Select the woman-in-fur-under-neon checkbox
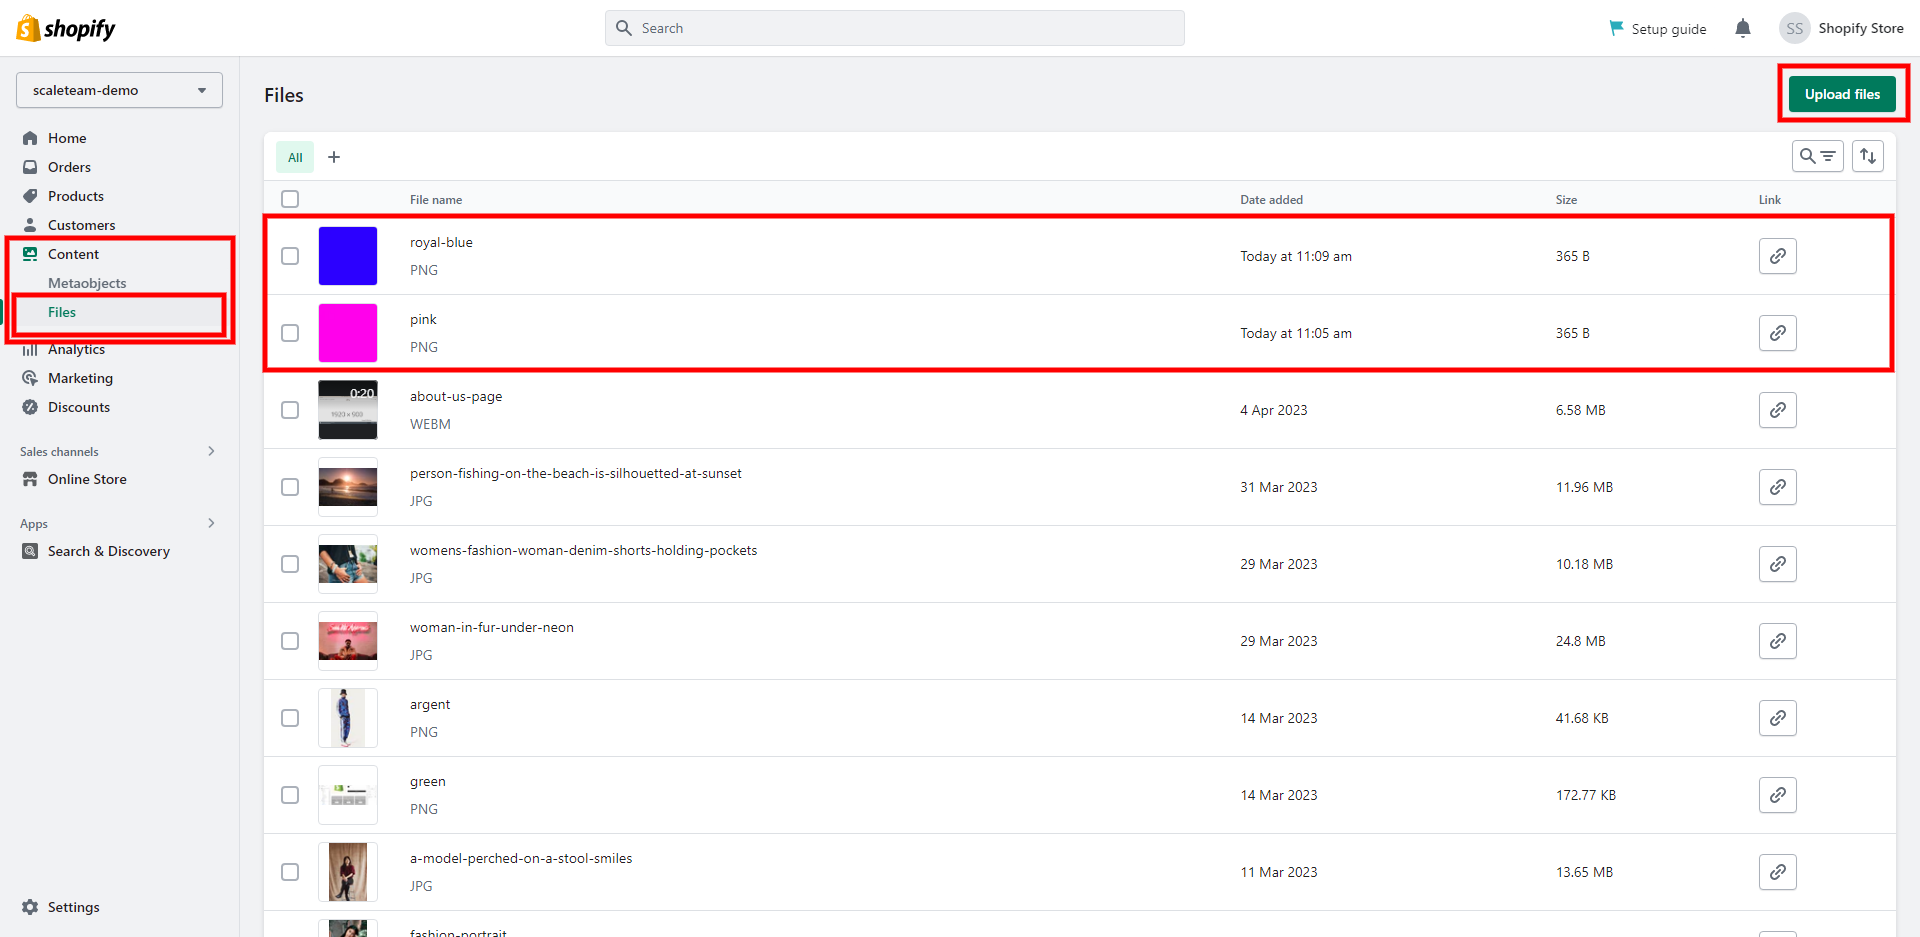 coord(290,641)
